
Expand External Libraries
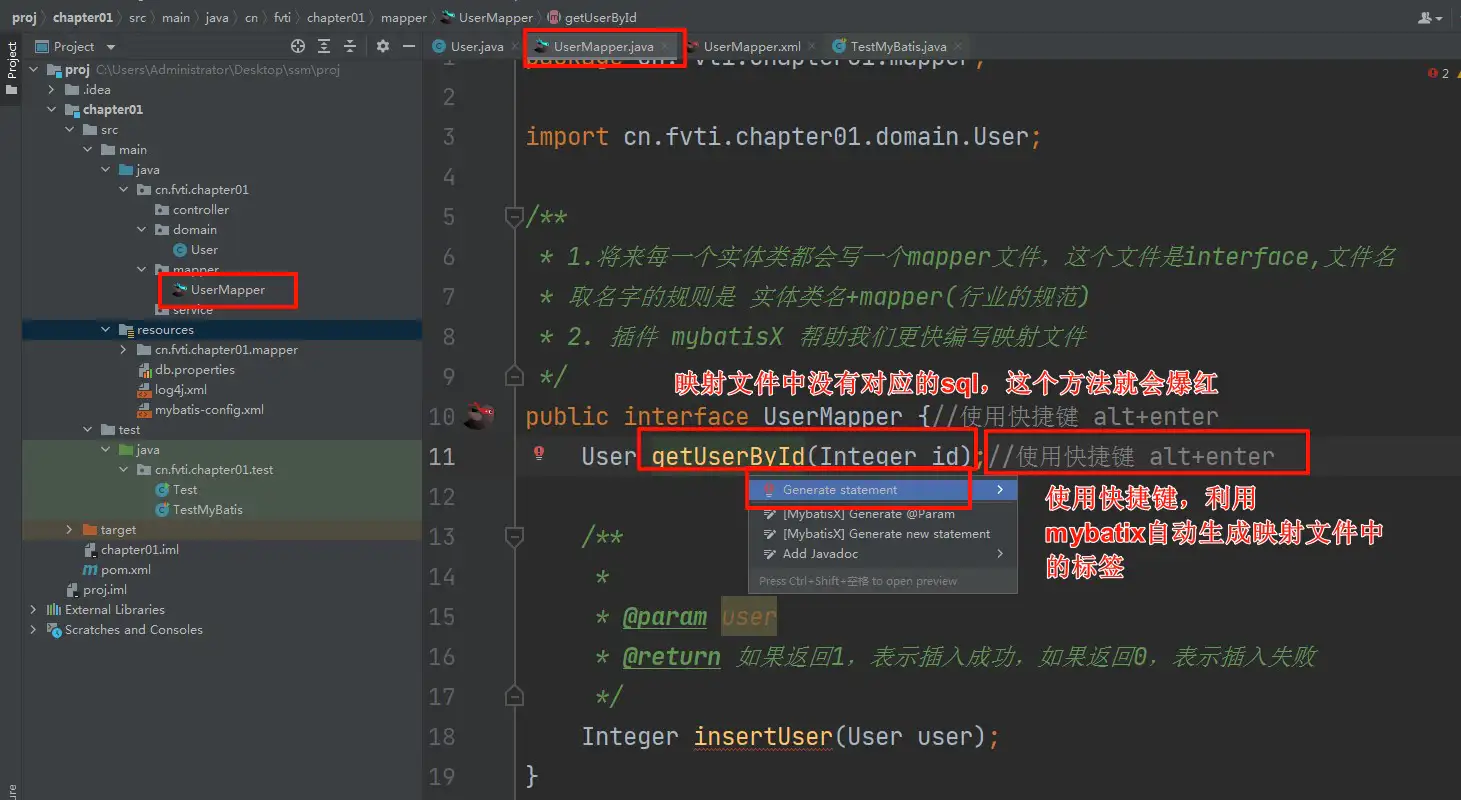33,610
